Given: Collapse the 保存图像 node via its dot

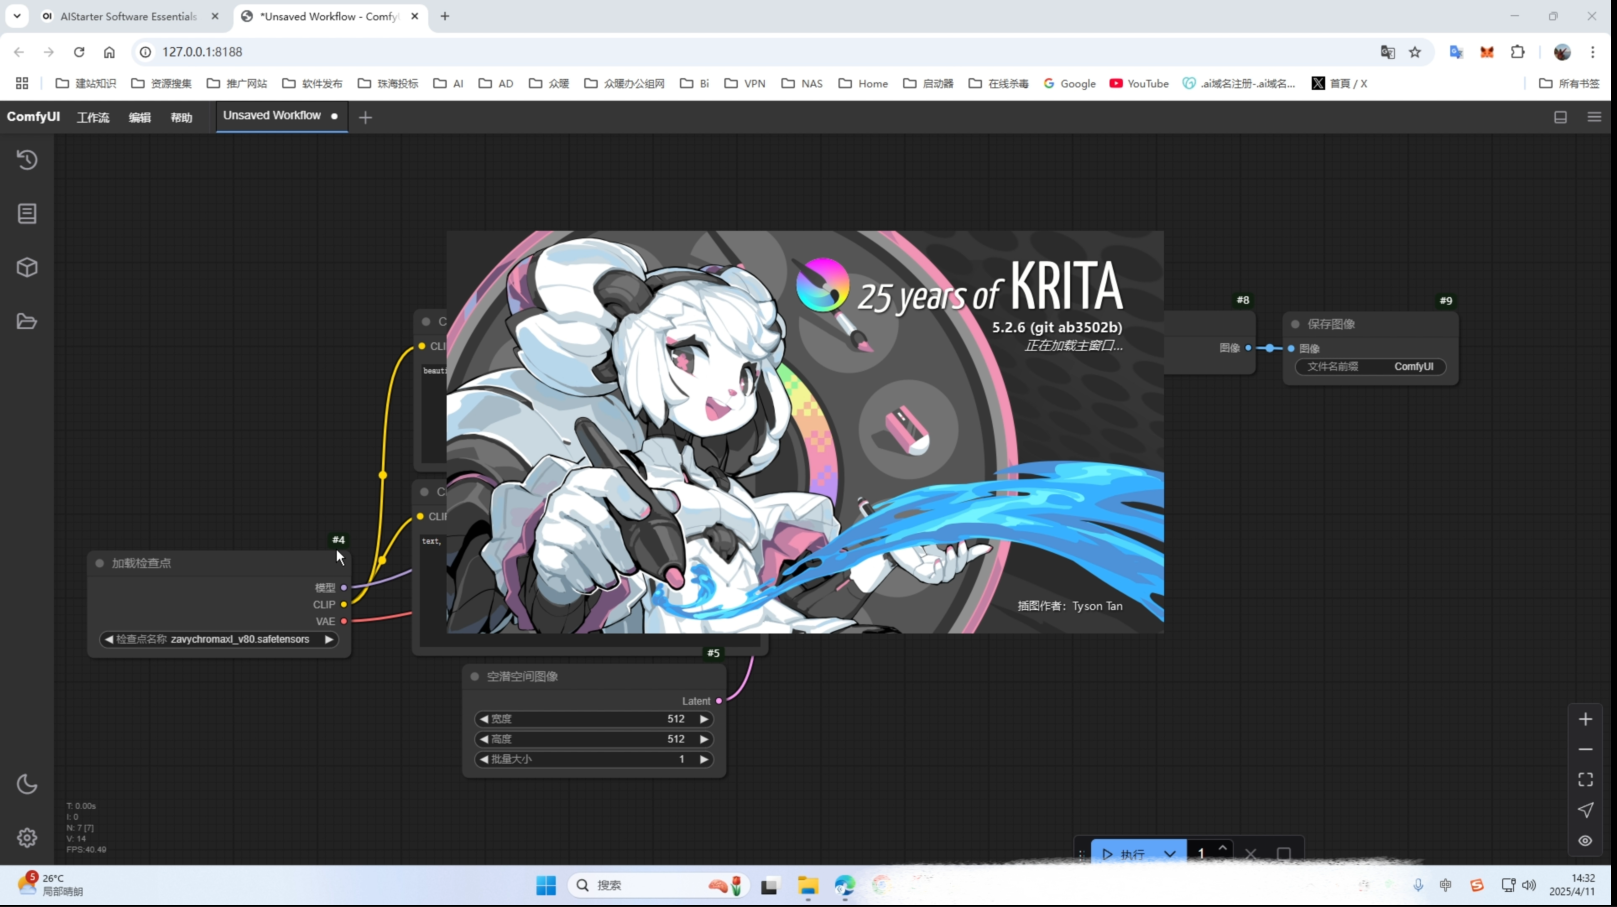Looking at the screenshot, I should pyautogui.click(x=1296, y=324).
